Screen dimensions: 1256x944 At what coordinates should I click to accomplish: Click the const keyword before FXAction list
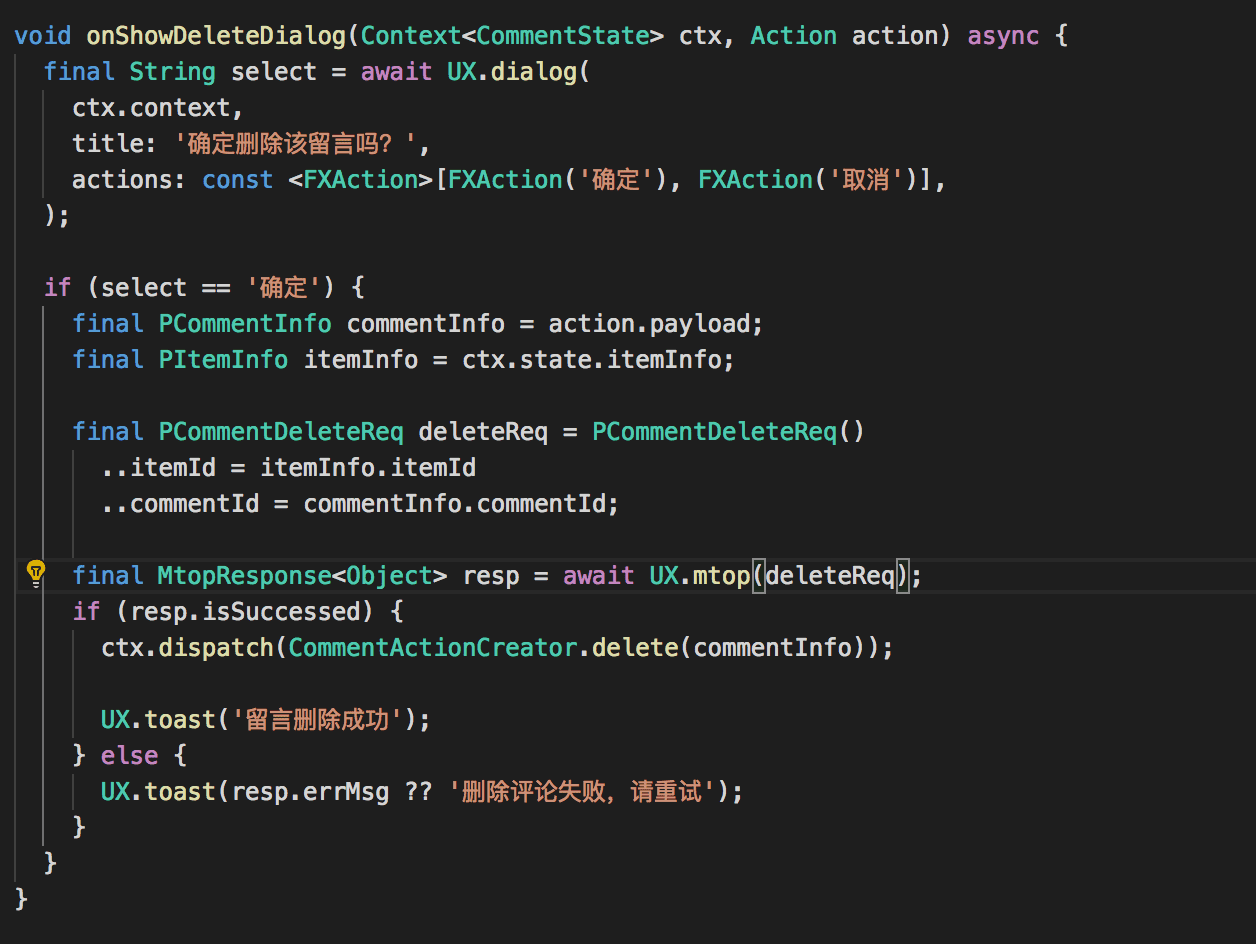tap(238, 180)
